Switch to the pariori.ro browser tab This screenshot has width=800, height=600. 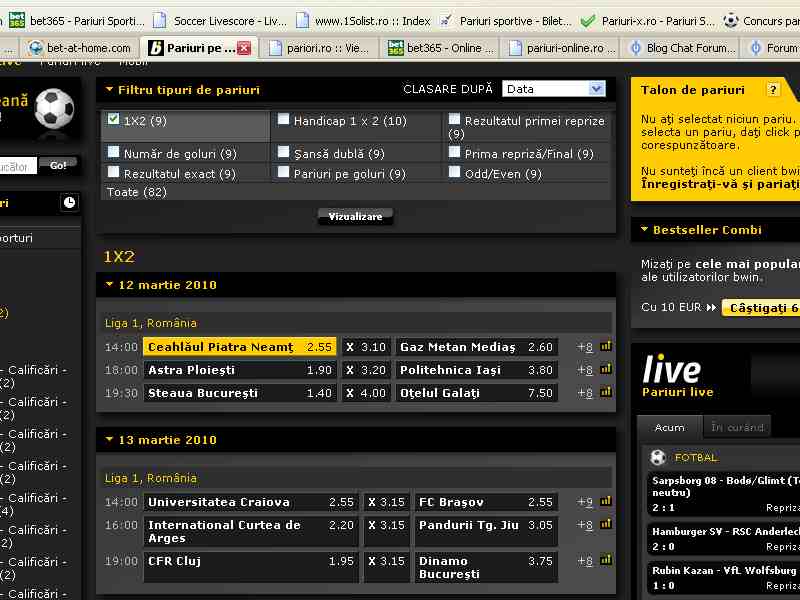click(x=319, y=48)
